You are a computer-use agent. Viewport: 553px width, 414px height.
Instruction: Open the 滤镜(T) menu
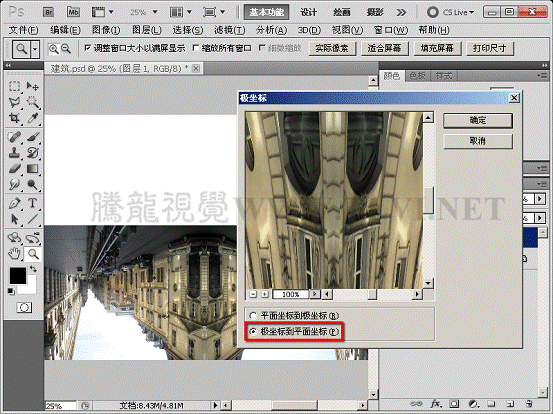coord(230,30)
